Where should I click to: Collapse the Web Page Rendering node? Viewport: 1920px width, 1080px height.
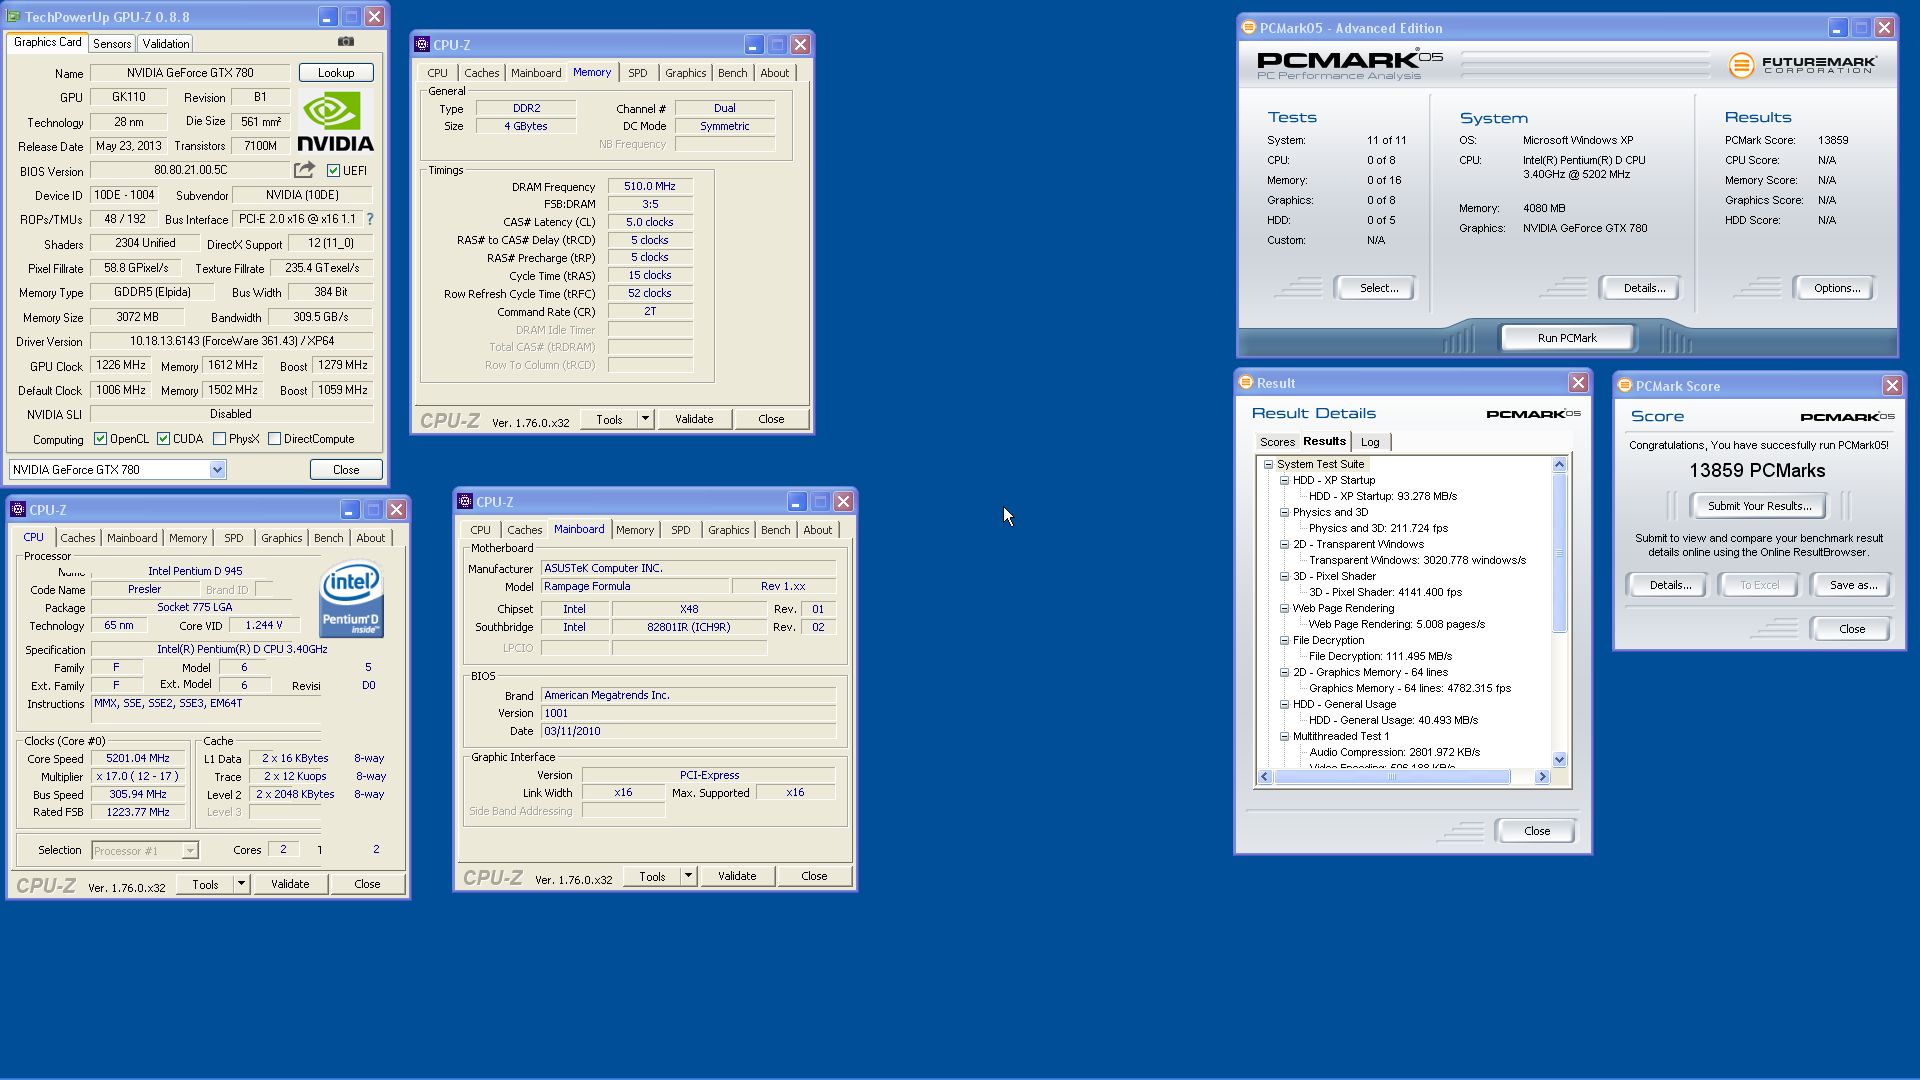(x=1284, y=608)
